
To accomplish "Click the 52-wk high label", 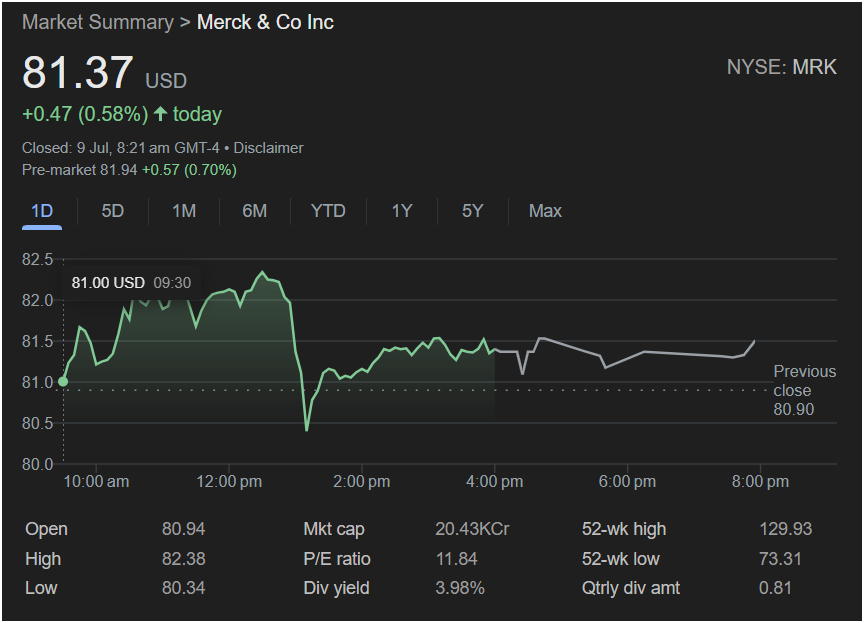I will tap(624, 529).
